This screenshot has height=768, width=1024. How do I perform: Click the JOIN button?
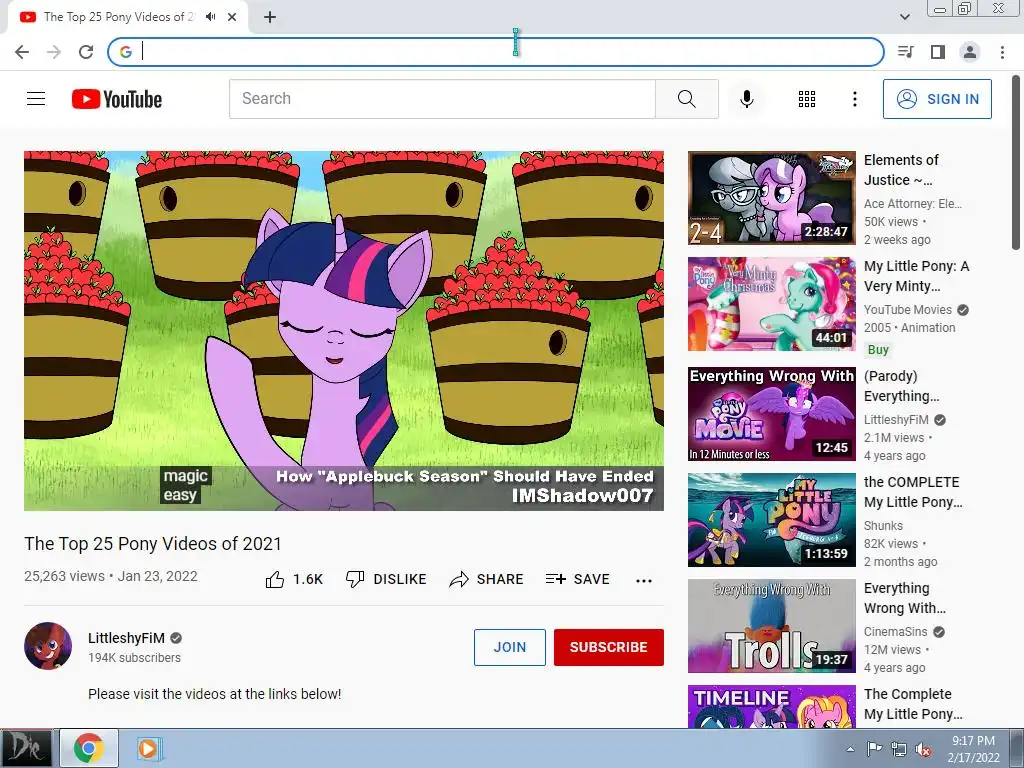coord(509,647)
